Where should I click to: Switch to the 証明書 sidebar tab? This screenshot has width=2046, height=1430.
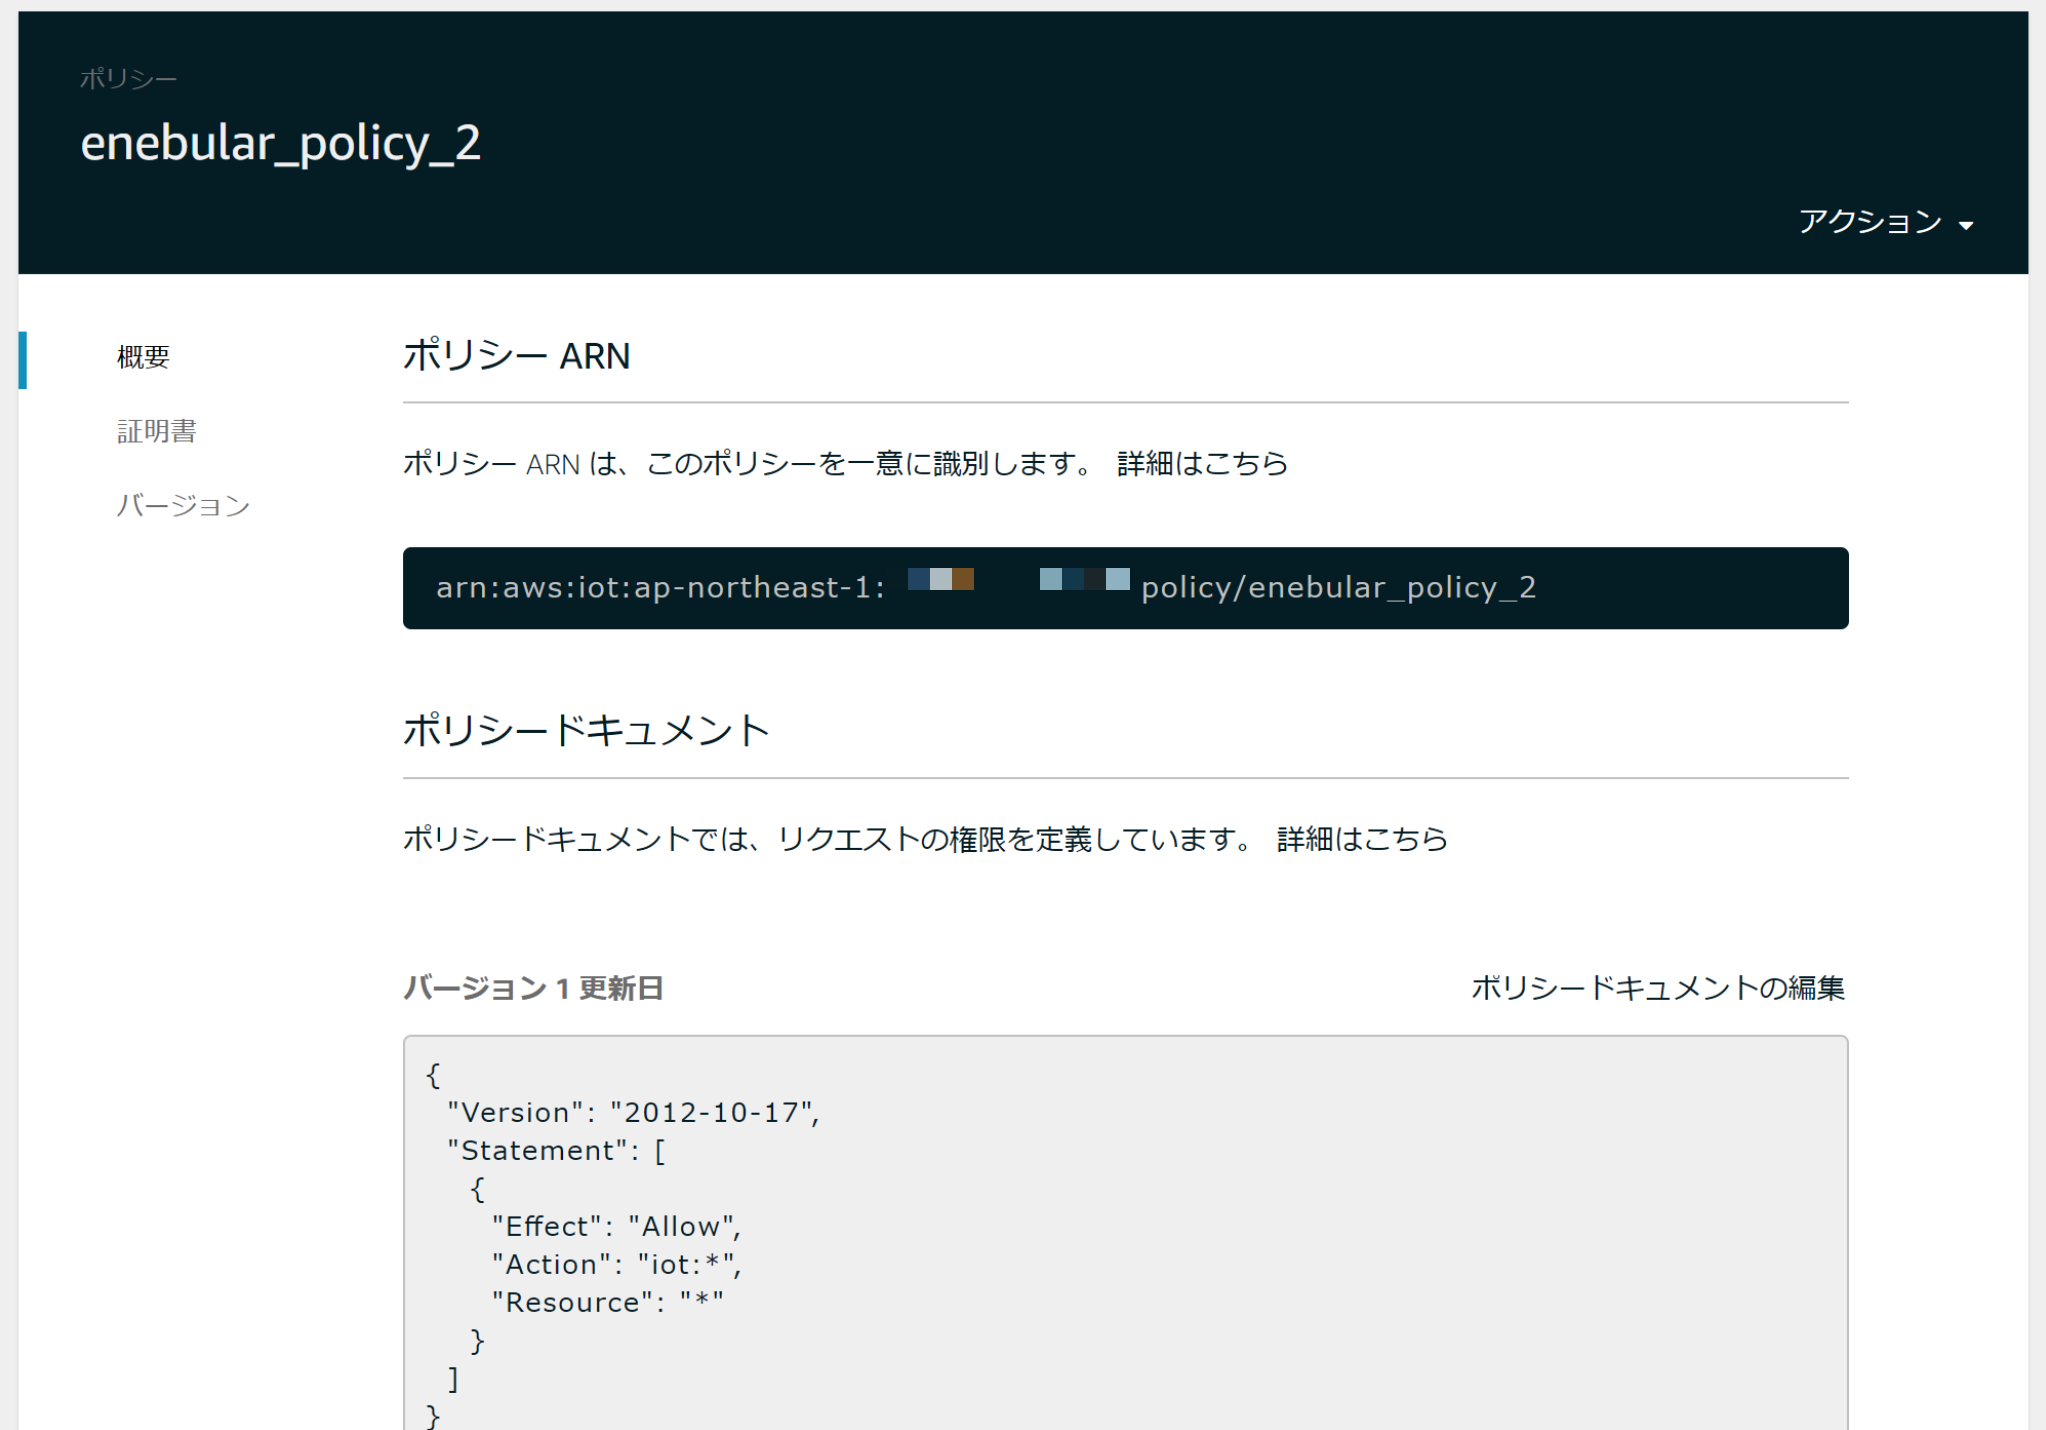(156, 431)
